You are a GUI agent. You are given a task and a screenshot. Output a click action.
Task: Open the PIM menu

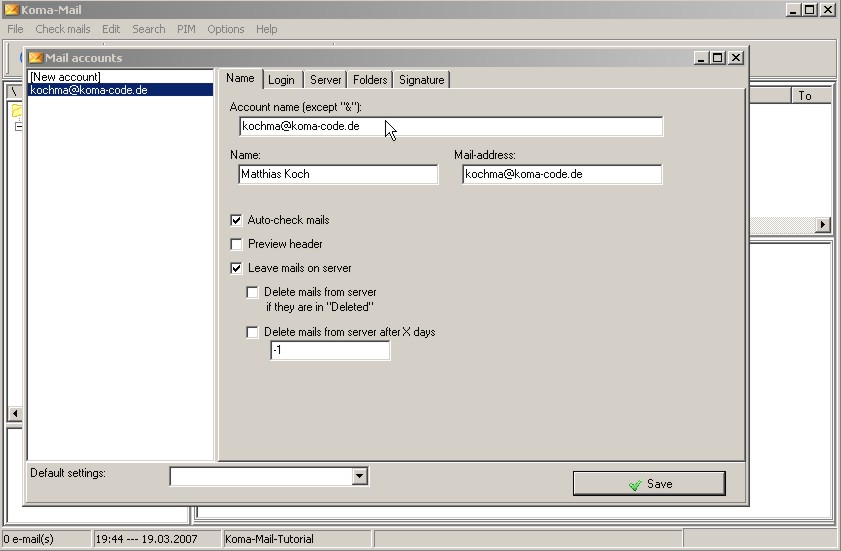tap(186, 29)
